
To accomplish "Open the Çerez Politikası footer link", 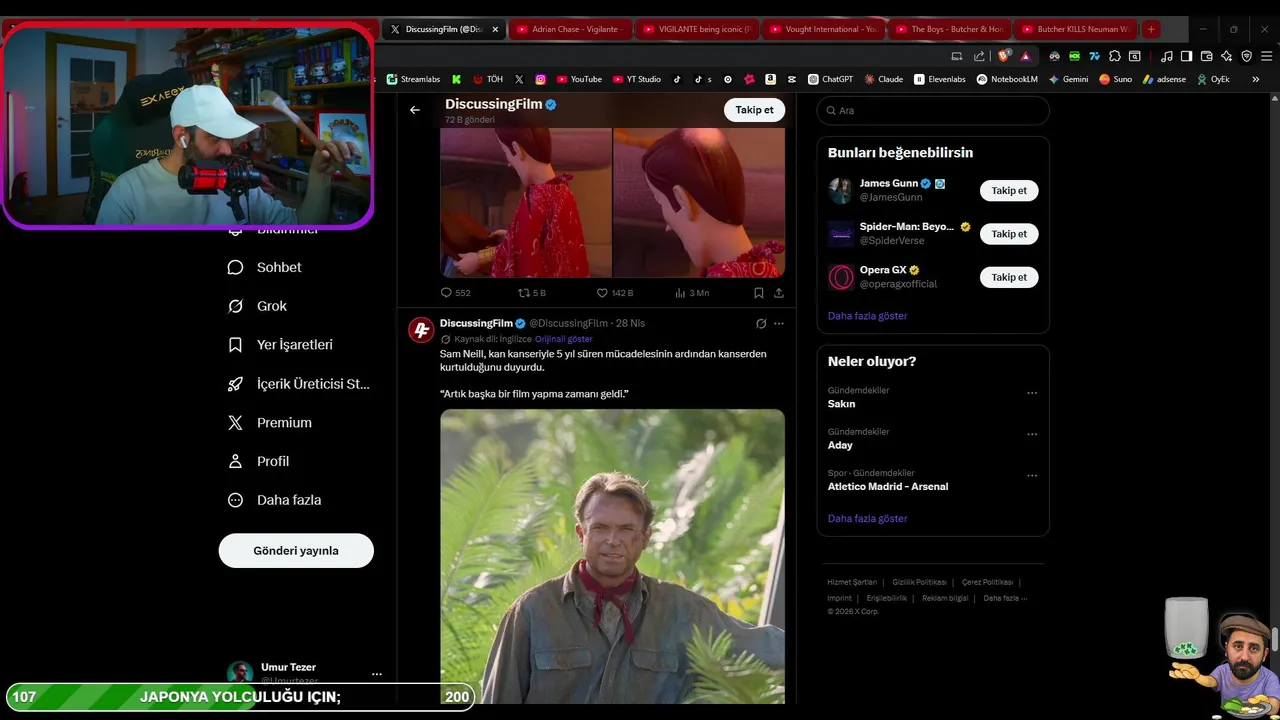I will coord(987,582).
